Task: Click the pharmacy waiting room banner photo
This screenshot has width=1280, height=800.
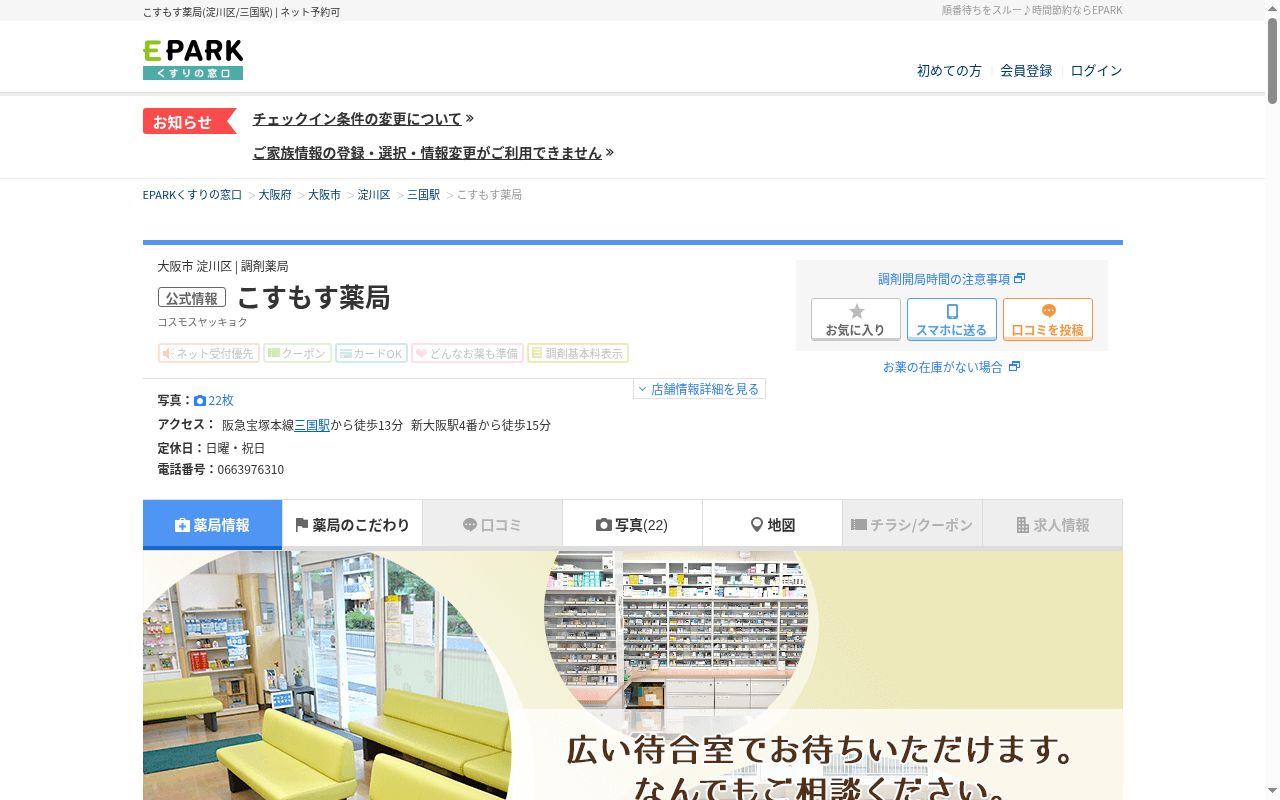Action: (633, 675)
